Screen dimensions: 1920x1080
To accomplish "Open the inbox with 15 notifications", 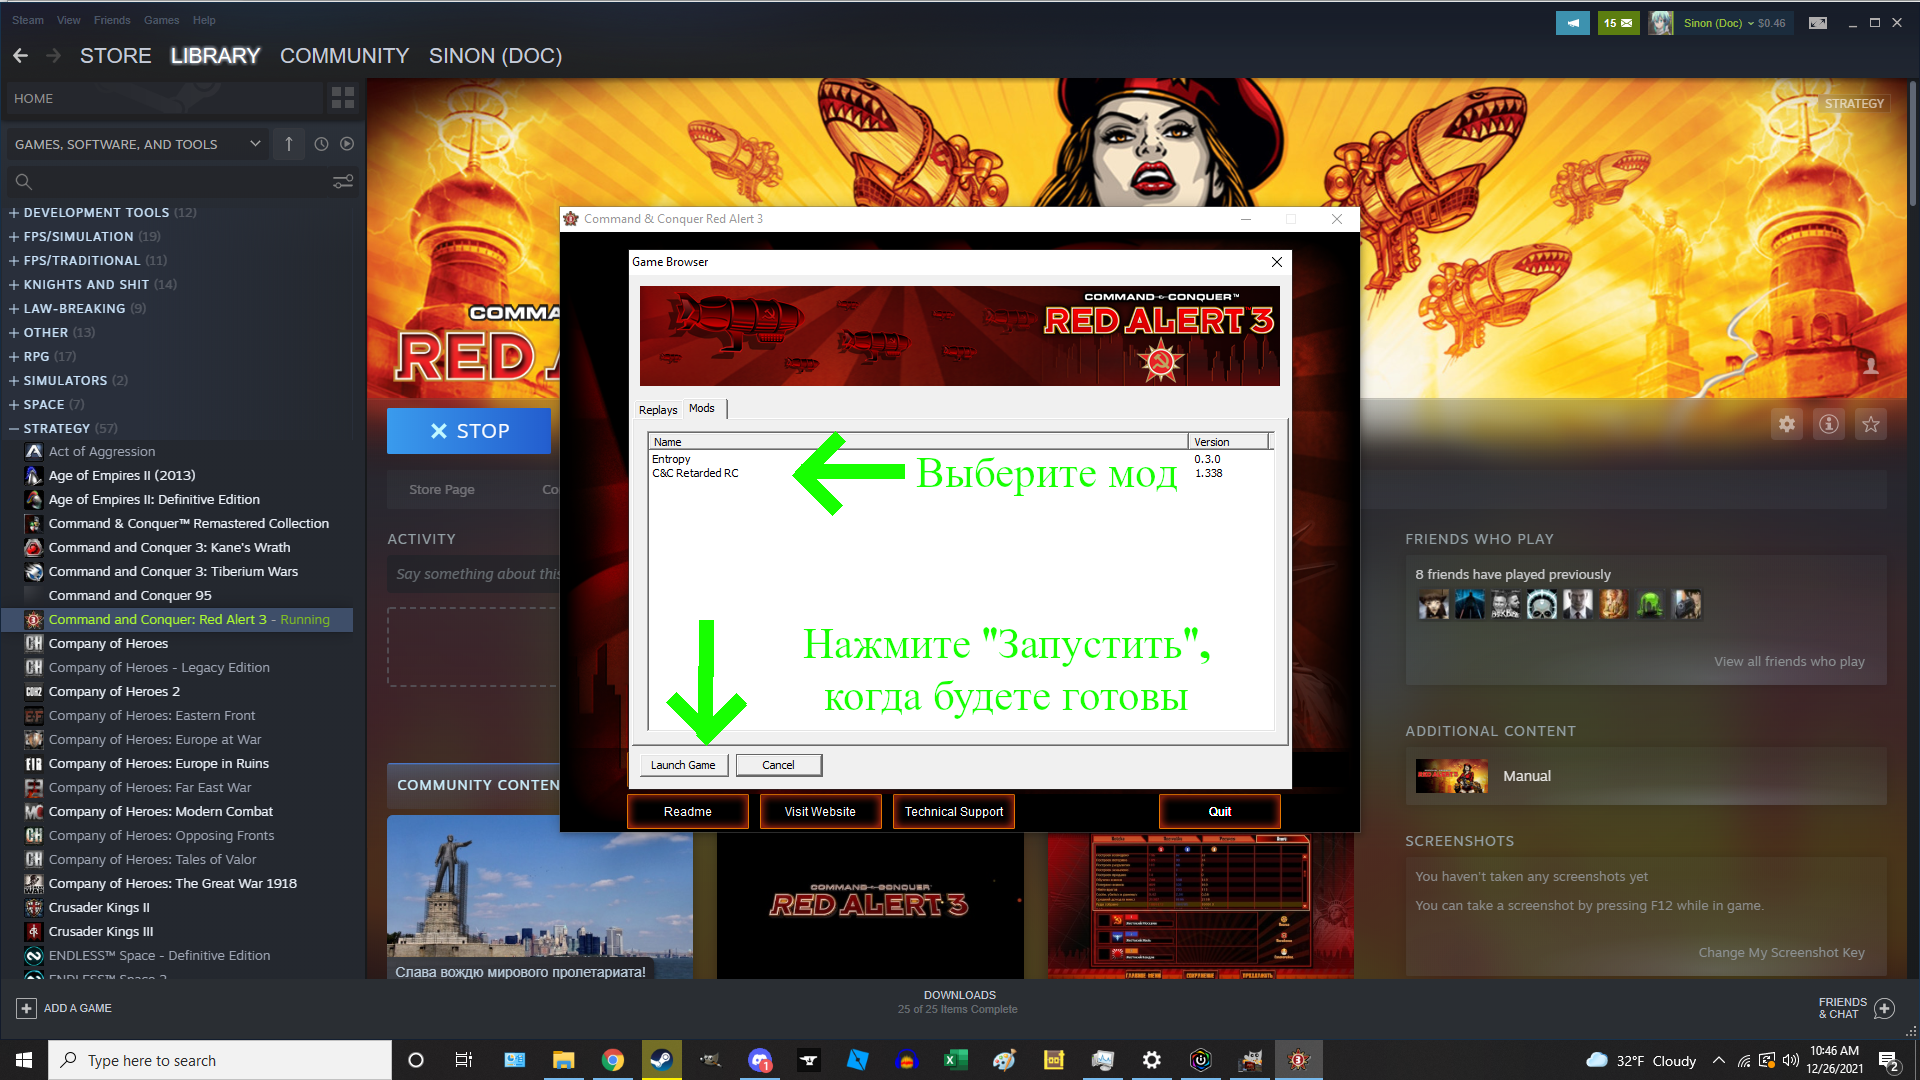I will tap(1618, 23).
